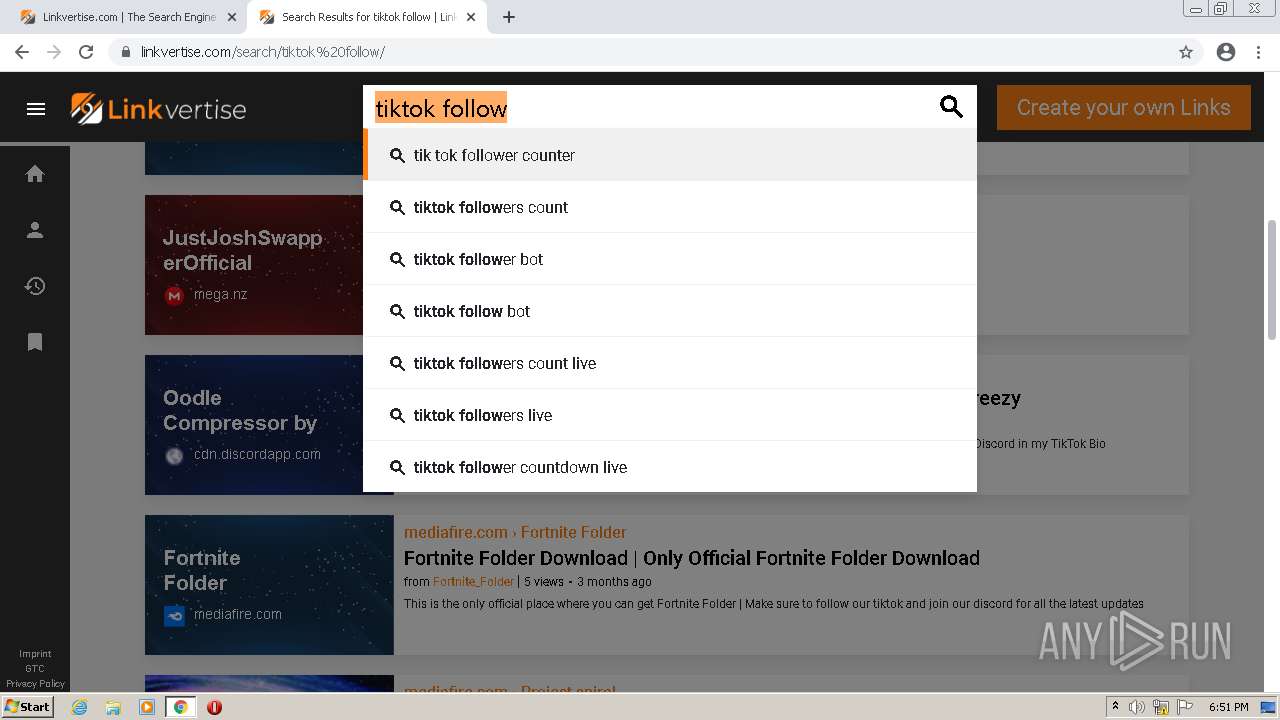Select suggestion tik tok follower counter
The image size is (1280, 720).
click(x=670, y=155)
